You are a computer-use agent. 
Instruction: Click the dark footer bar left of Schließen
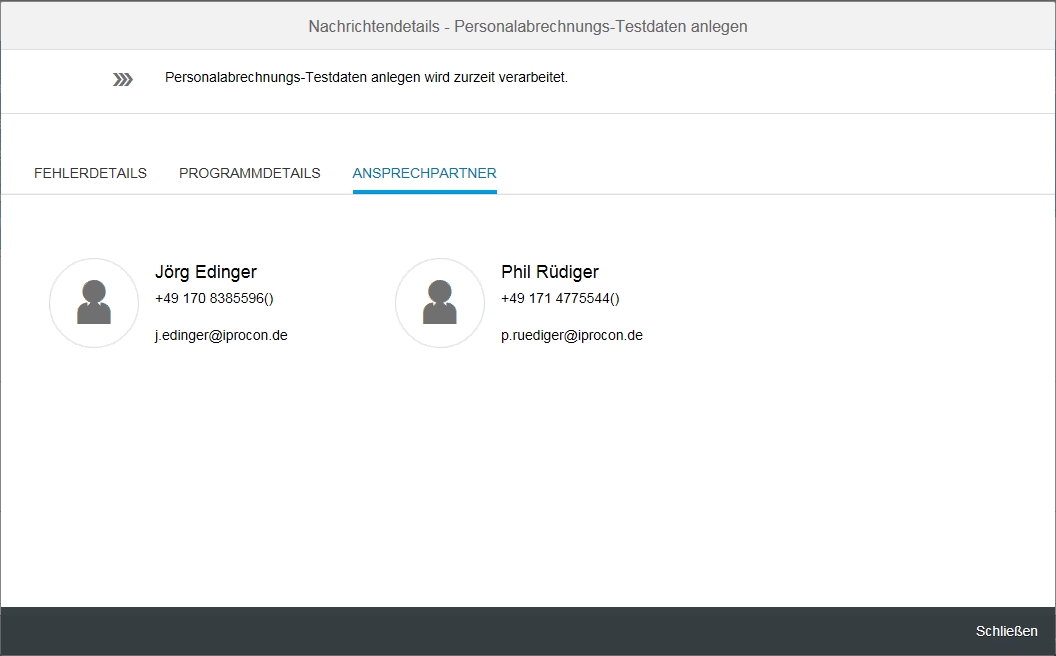click(471, 631)
